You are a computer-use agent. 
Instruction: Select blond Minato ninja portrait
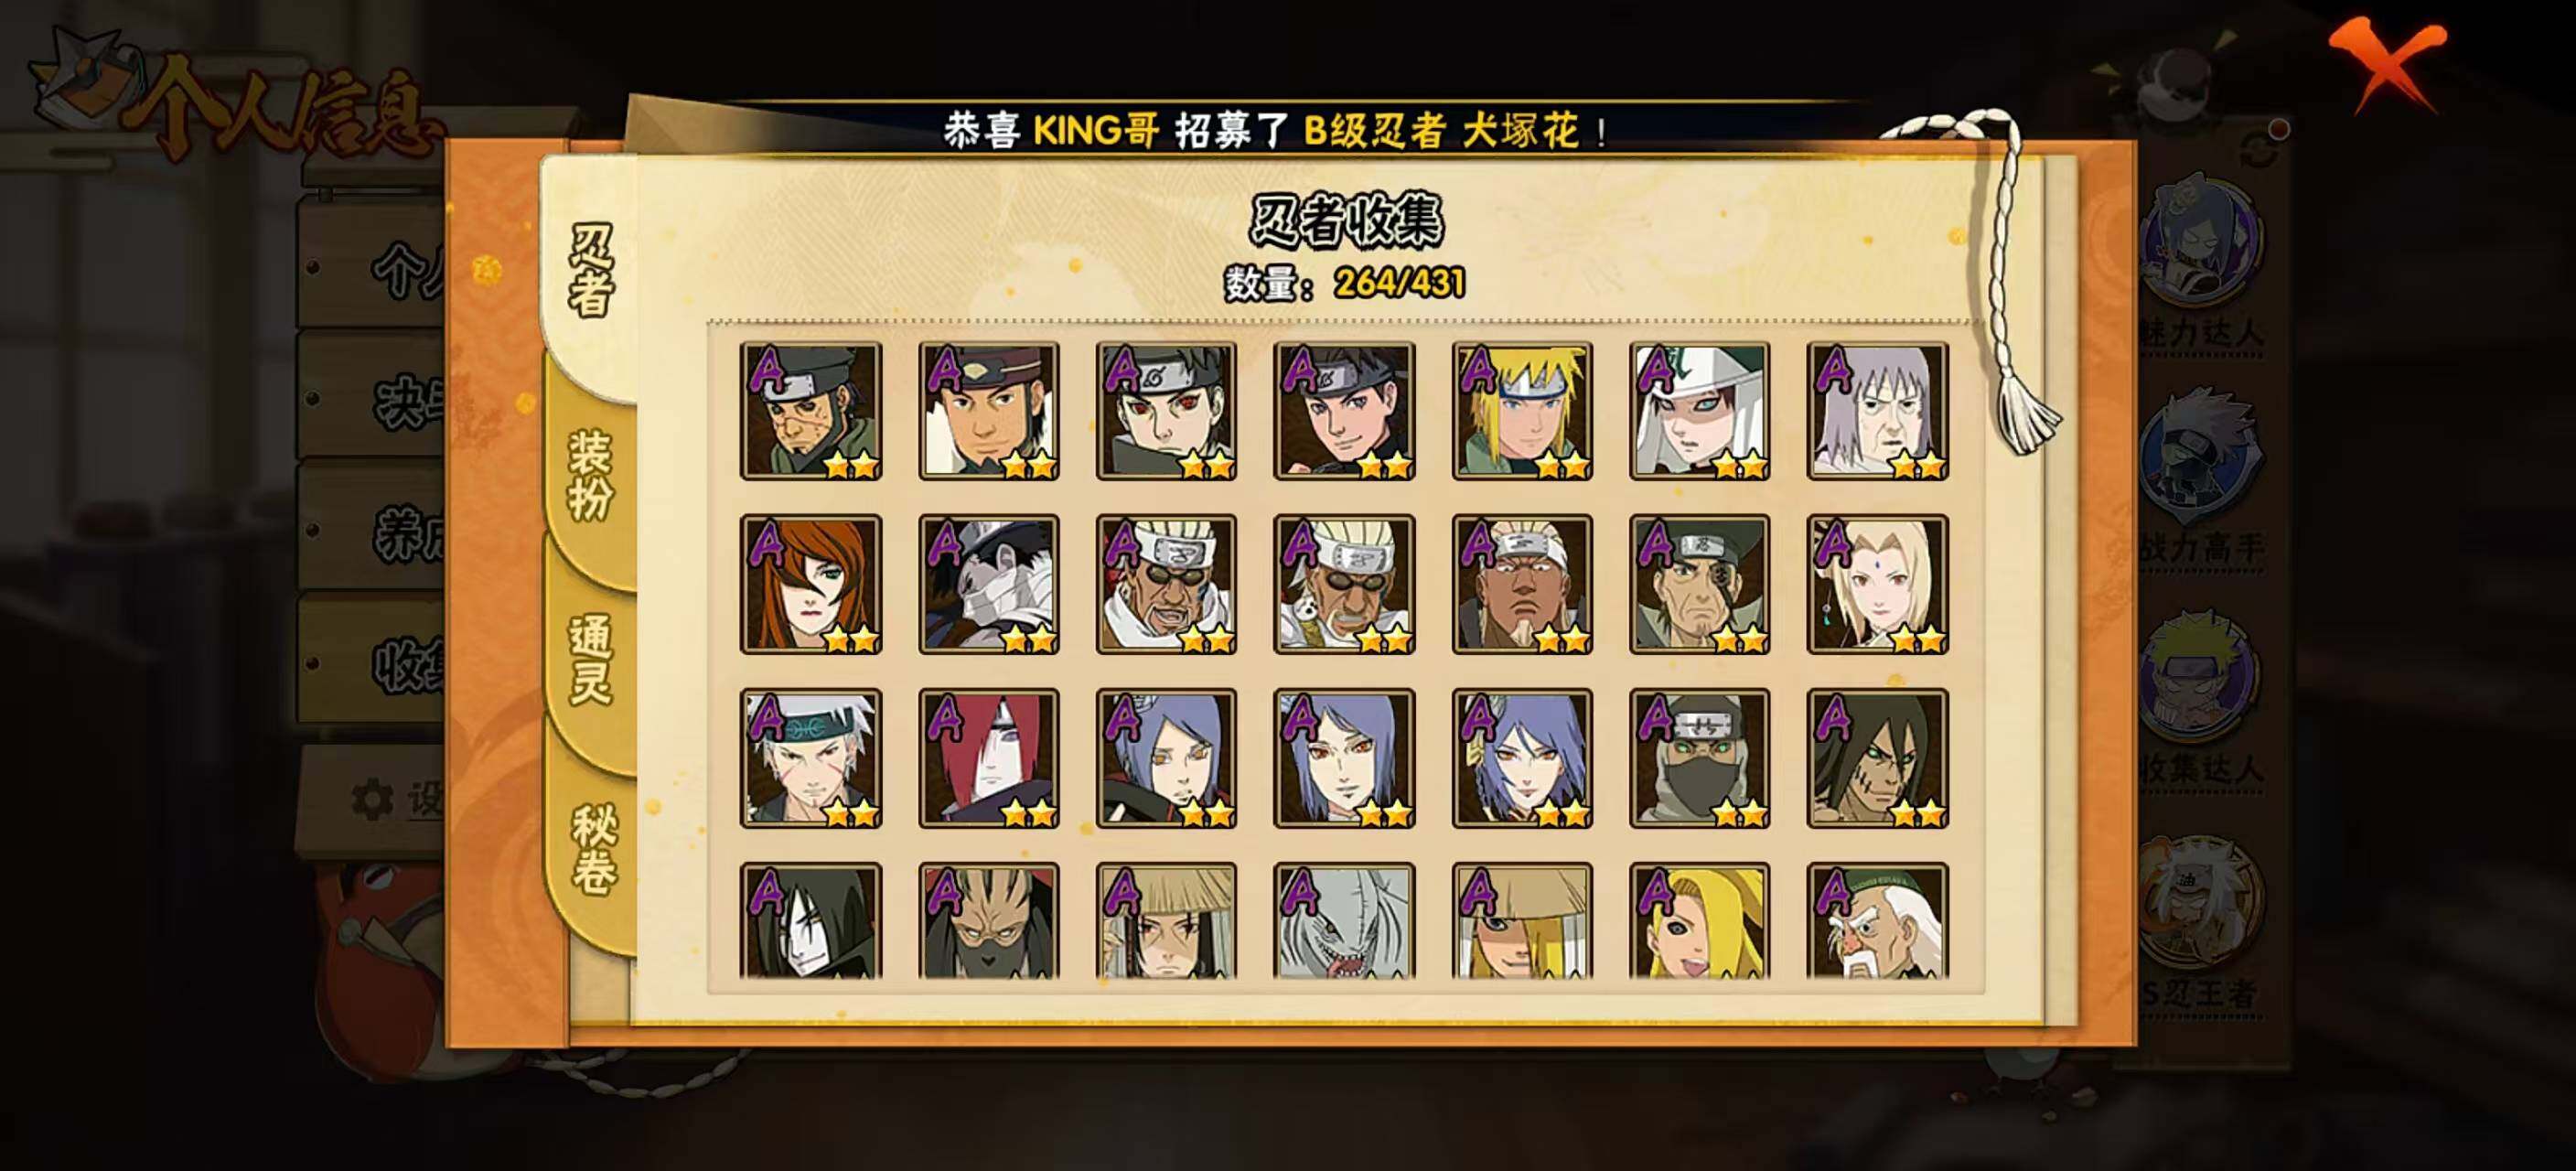pyautogui.click(x=1521, y=411)
